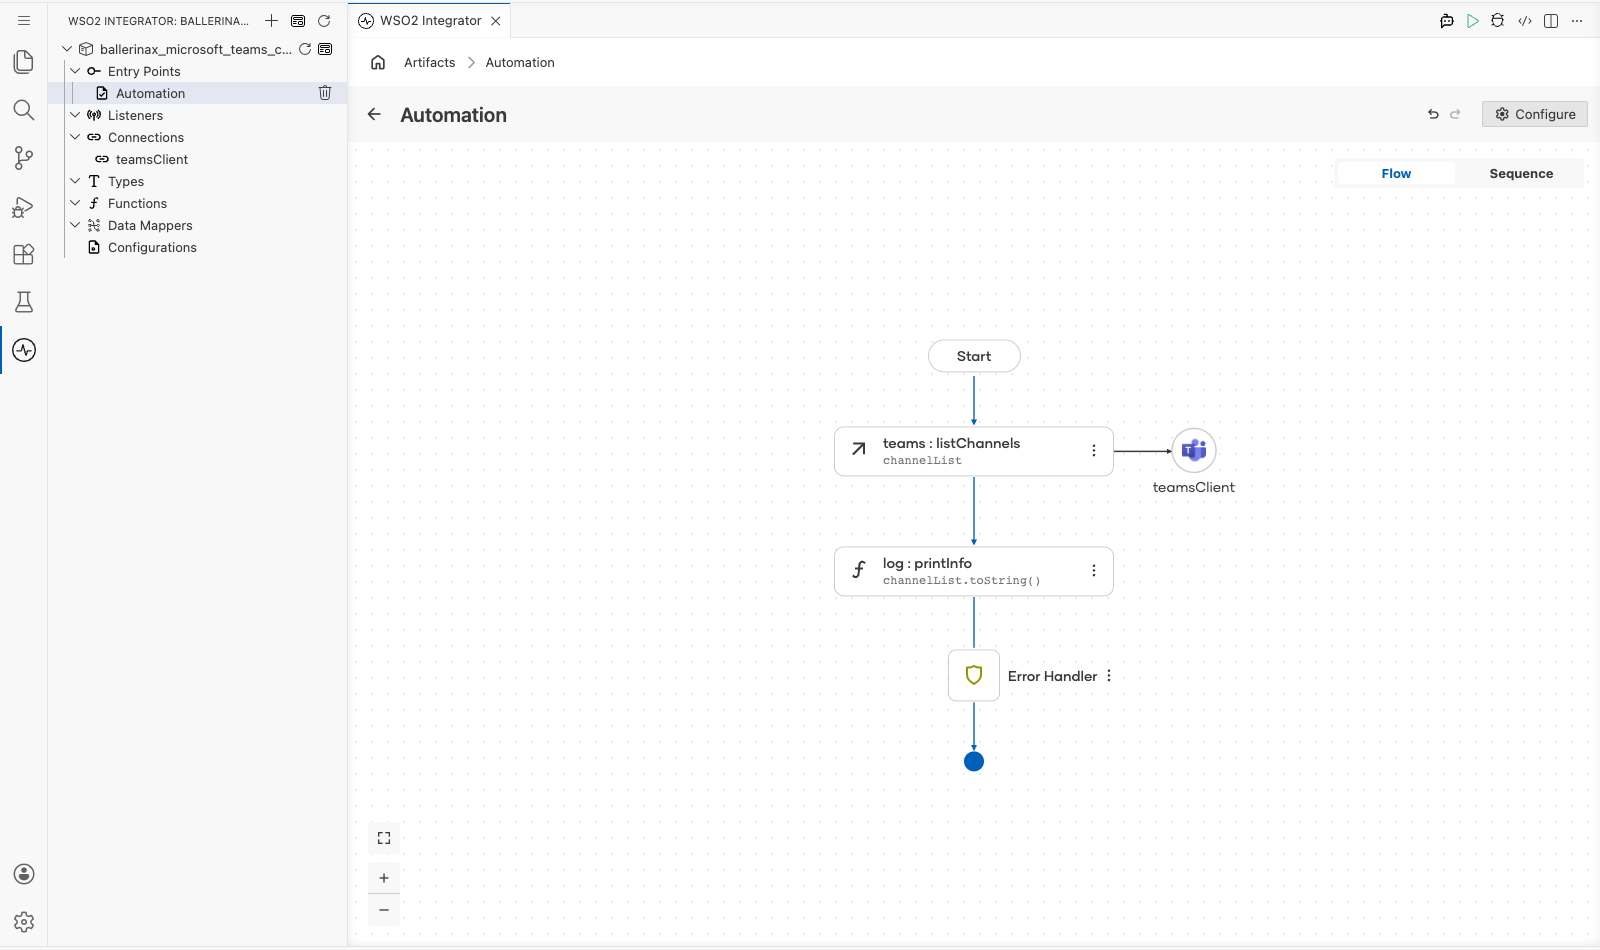Viewport: 1600px width, 950px height.
Task: Open WSO2 Integrator view in activity bar
Action: (24, 350)
